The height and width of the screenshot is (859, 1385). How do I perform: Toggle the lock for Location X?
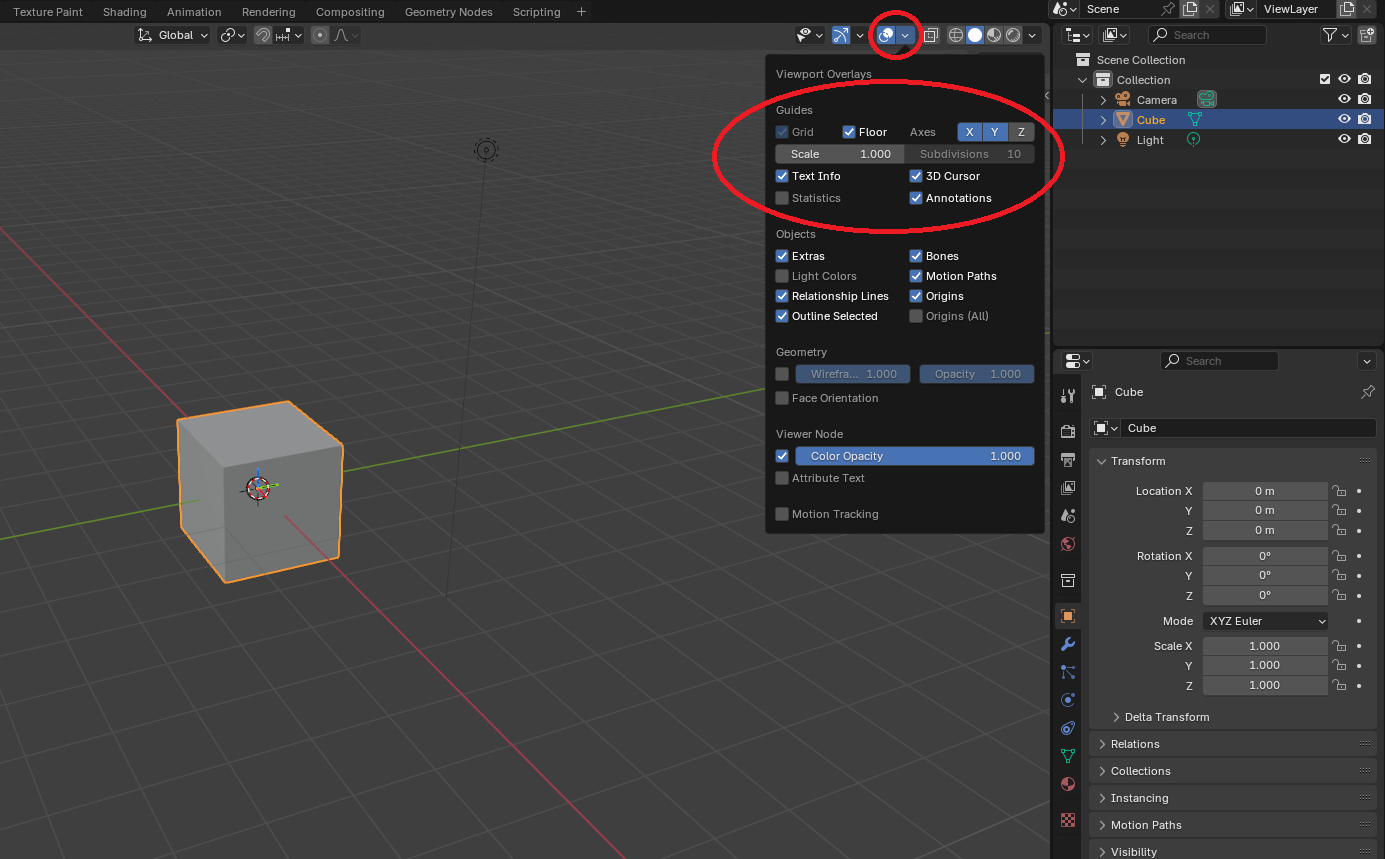(x=1339, y=491)
